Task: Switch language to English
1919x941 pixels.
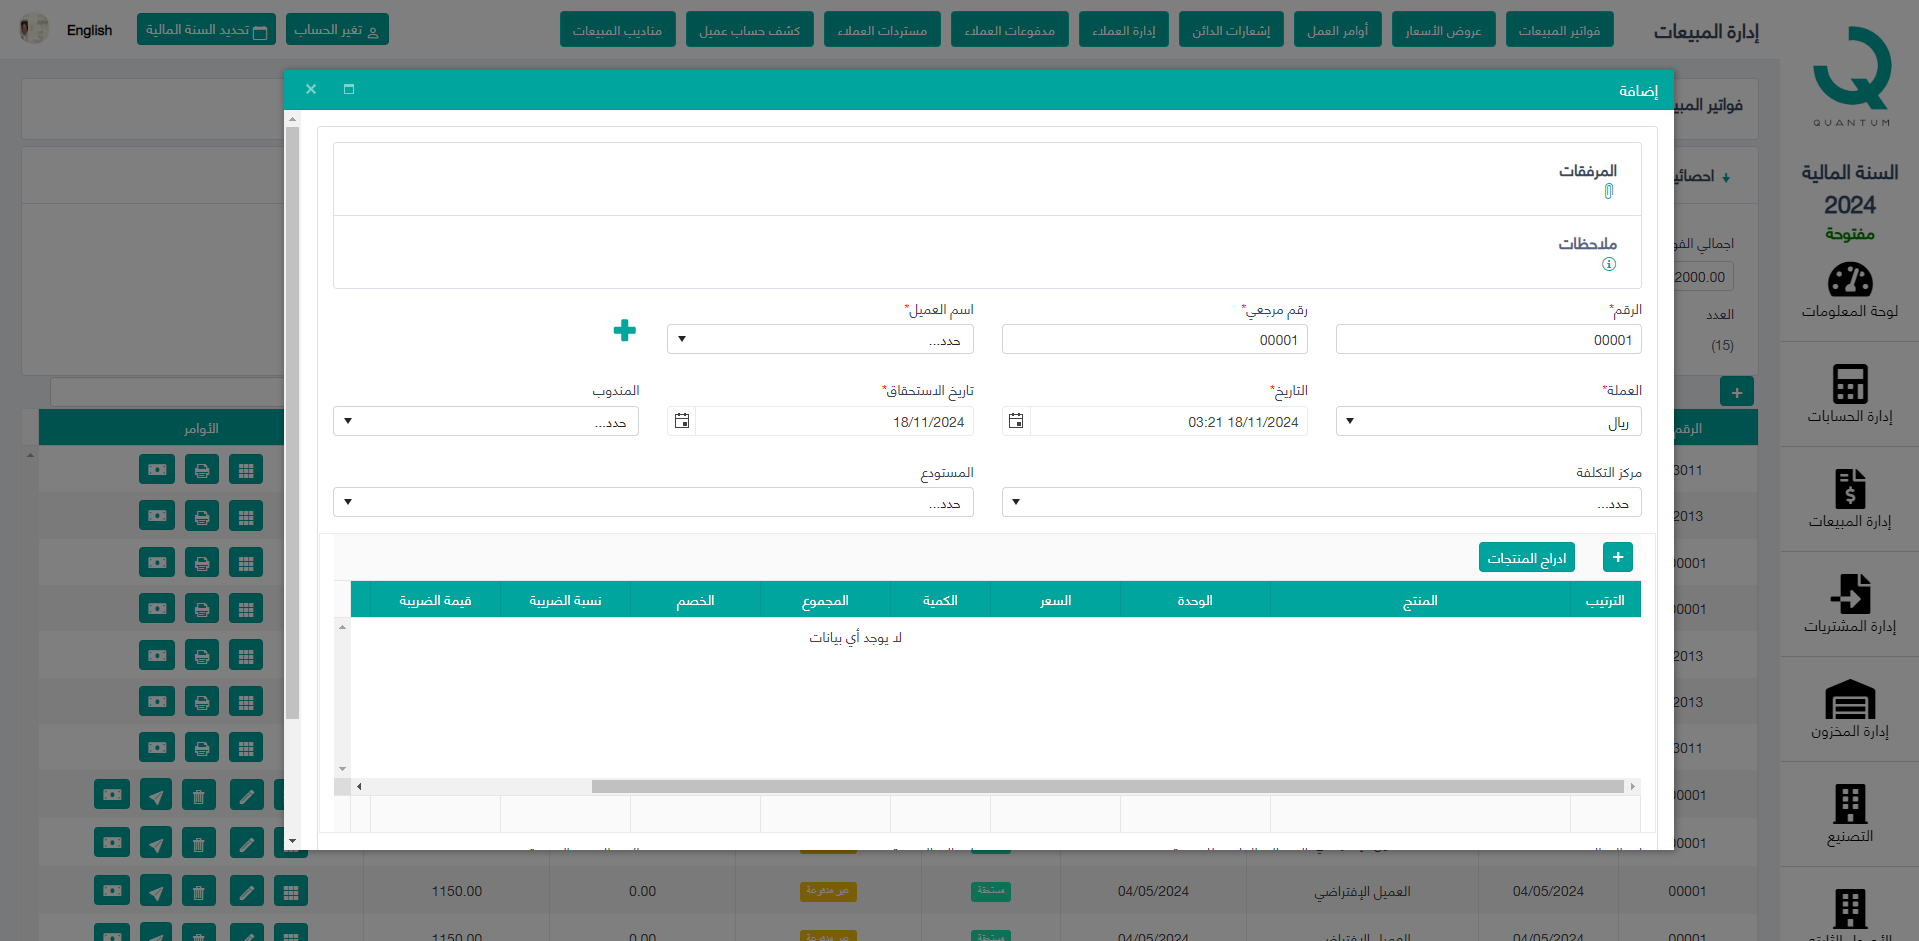Action: tap(89, 30)
